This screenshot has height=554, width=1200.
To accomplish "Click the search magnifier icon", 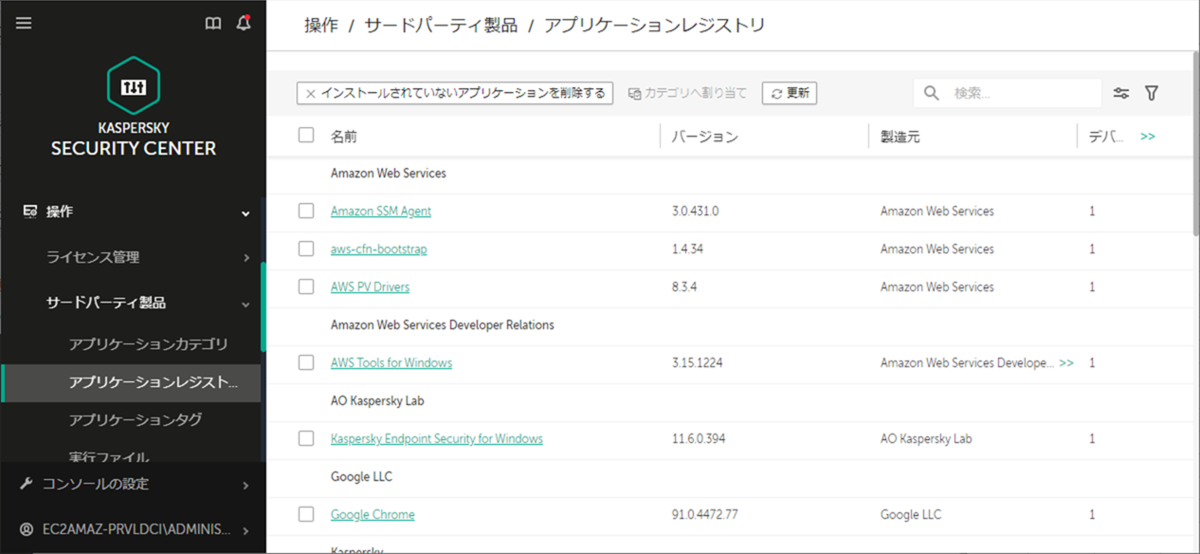I will coord(931,93).
